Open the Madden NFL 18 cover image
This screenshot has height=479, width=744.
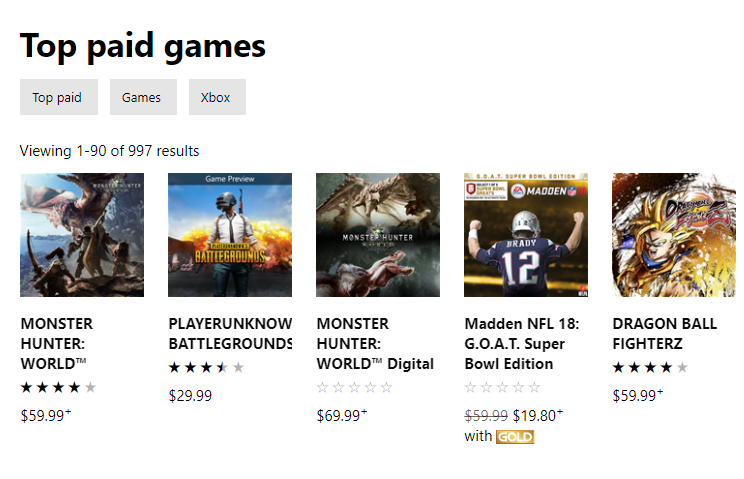[x=526, y=235]
